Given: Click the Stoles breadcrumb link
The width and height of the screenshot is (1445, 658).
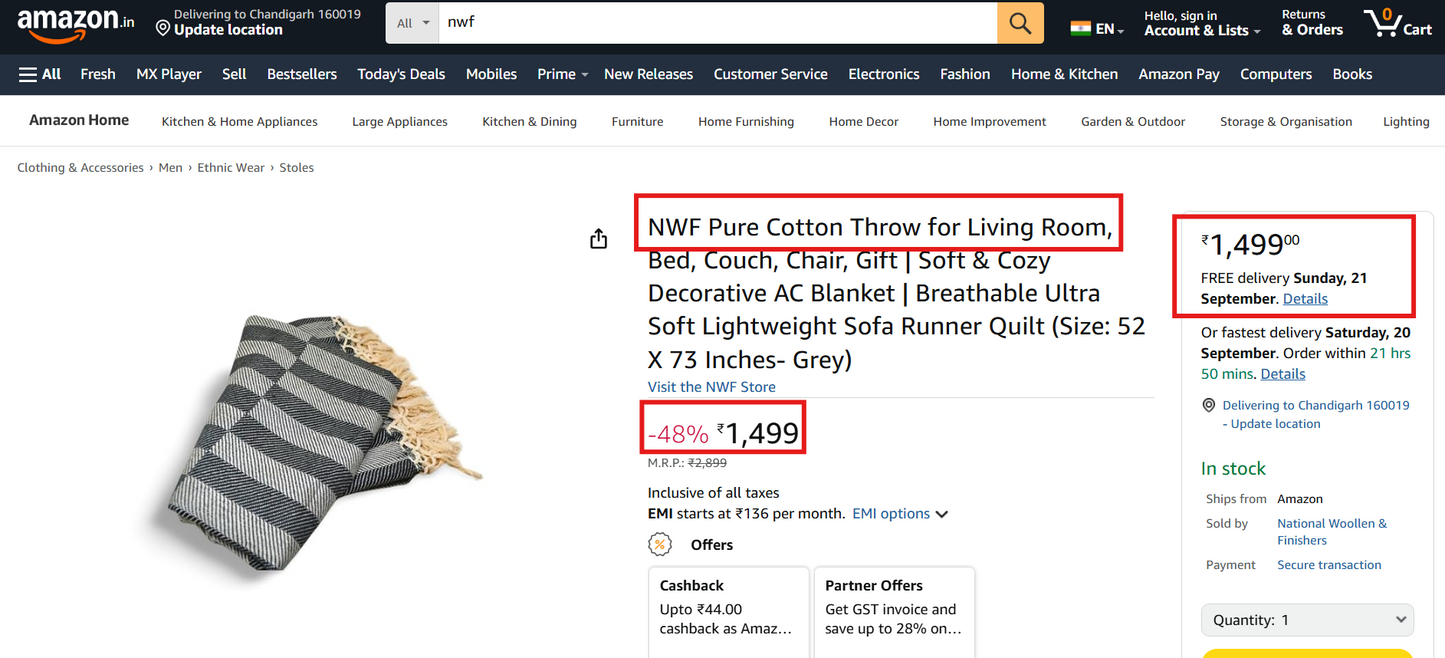Looking at the screenshot, I should pyautogui.click(x=296, y=168).
